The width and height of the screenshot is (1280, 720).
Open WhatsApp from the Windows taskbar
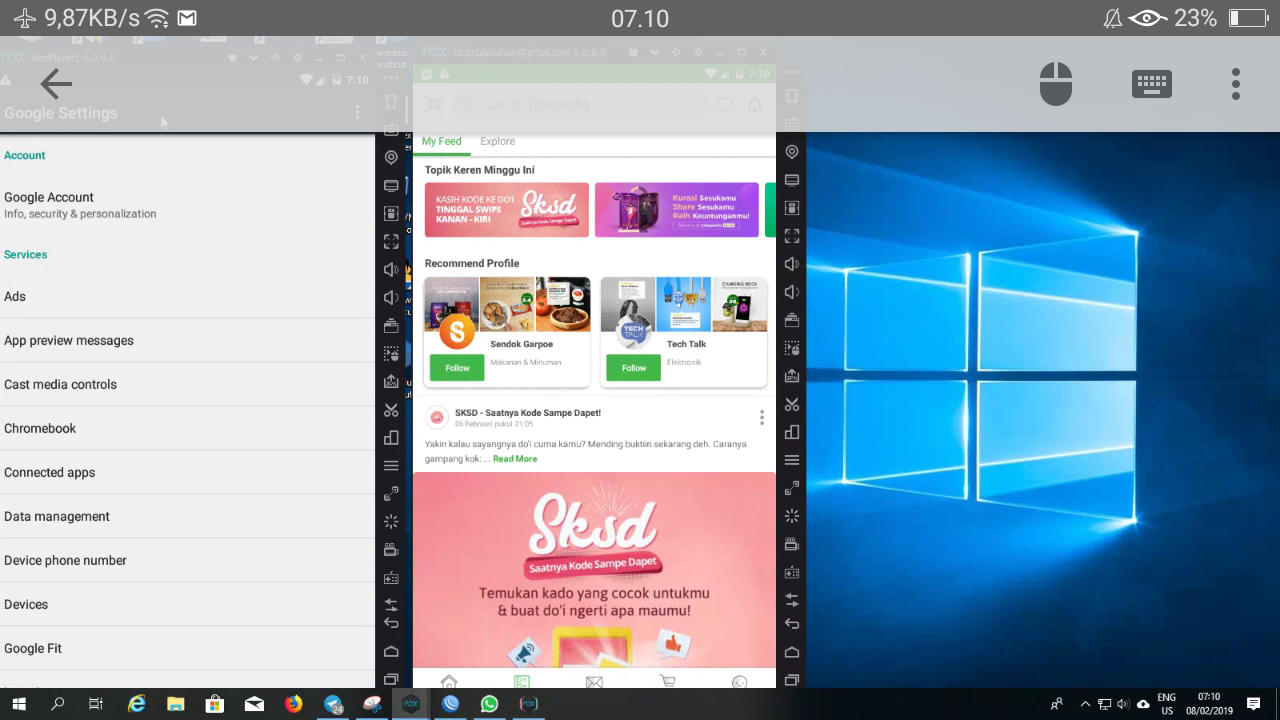pos(489,703)
